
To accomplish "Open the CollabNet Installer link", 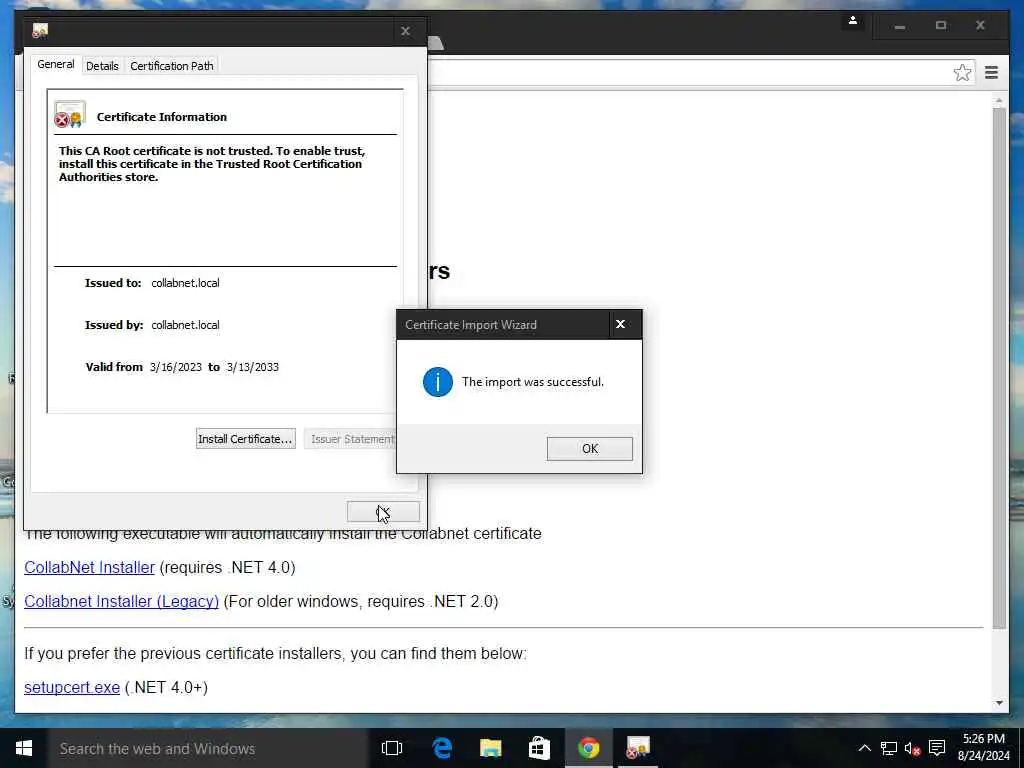I will coord(89,568).
